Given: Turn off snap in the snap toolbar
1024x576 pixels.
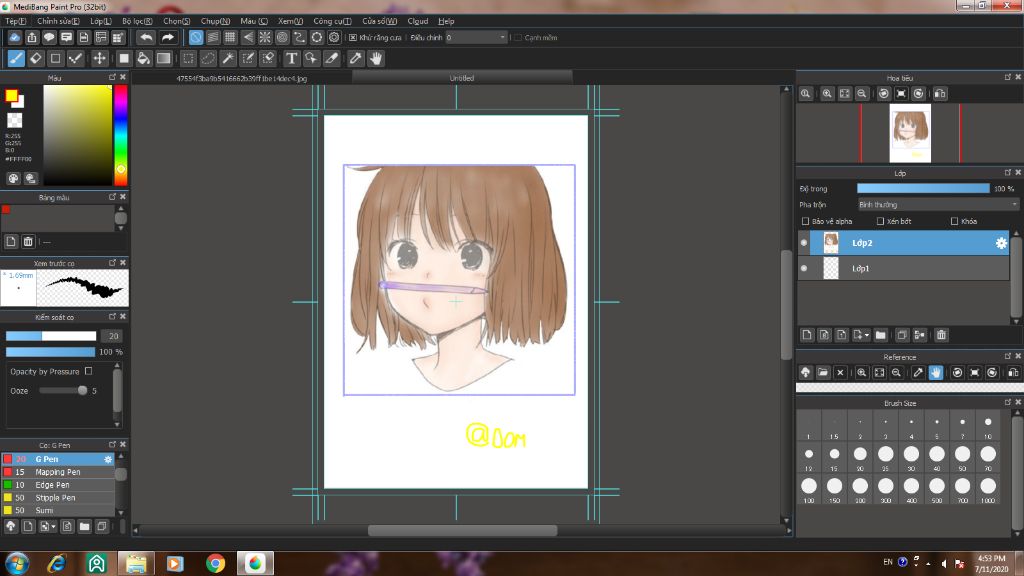Looking at the screenshot, I should 196,37.
